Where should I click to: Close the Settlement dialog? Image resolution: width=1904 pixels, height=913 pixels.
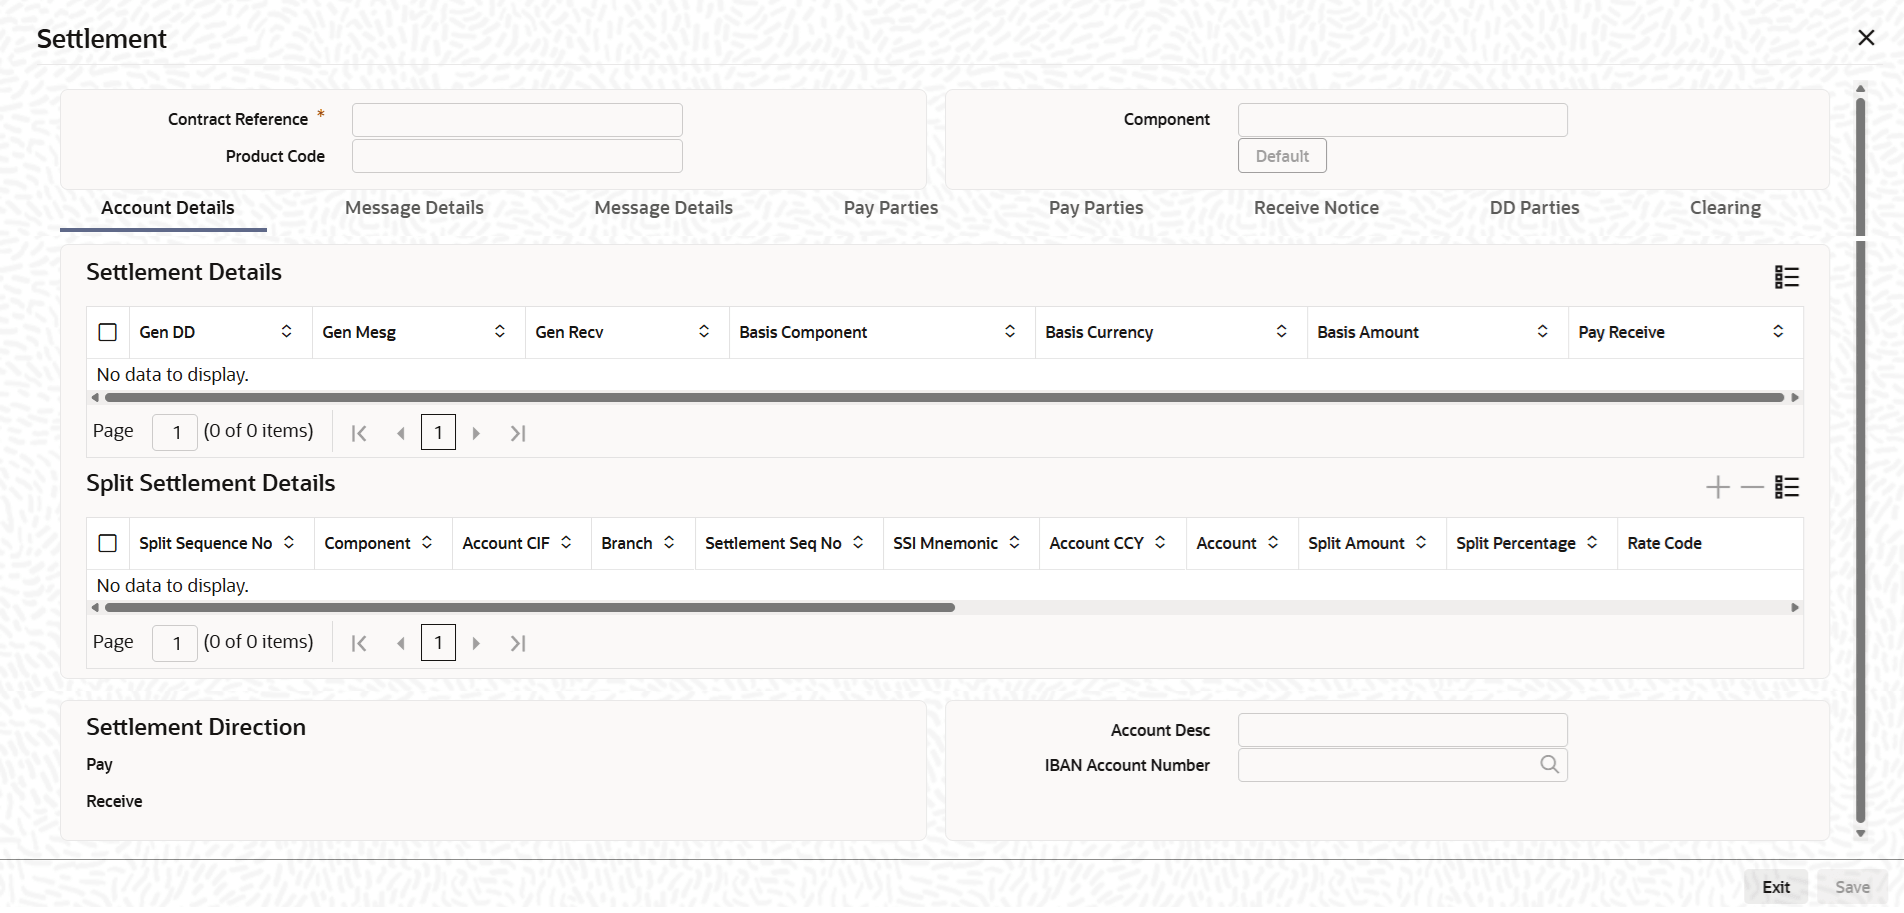[x=1866, y=38]
